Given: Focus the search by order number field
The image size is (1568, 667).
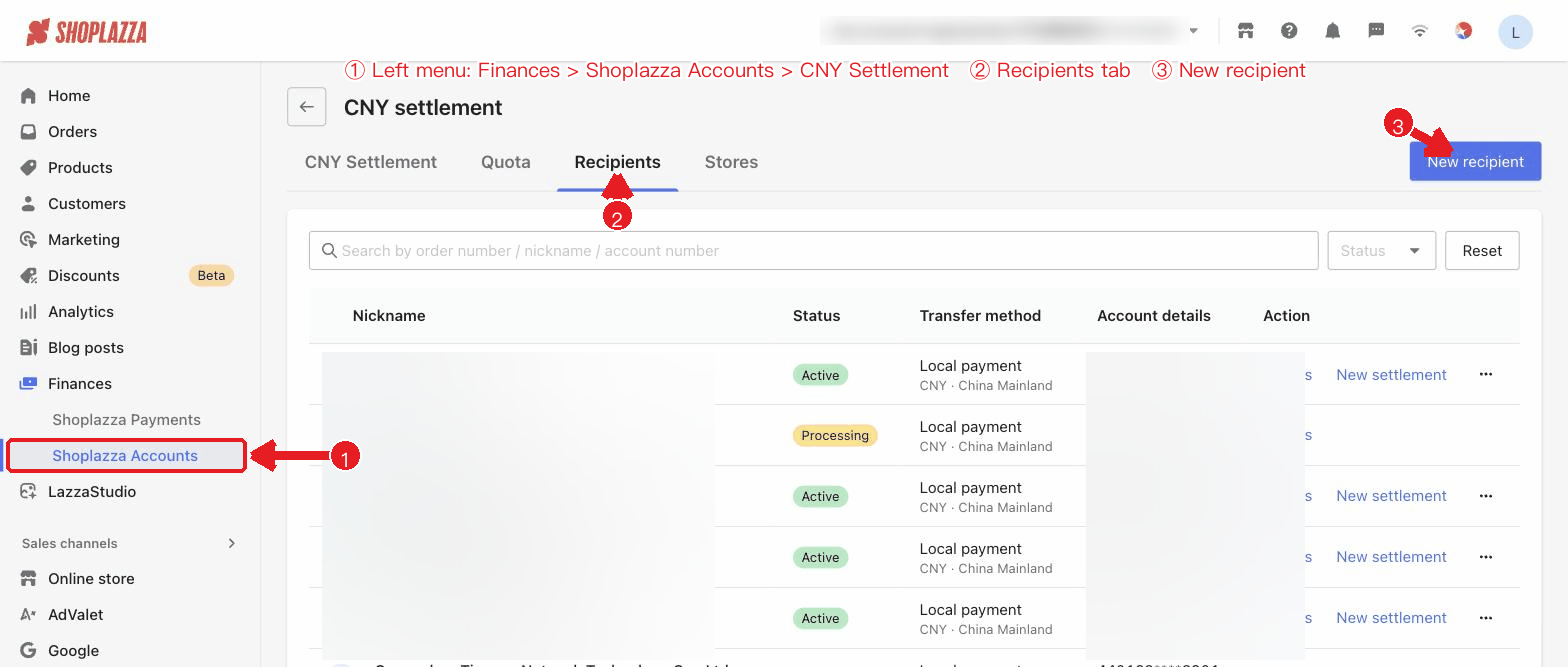Looking at the screenshot, I should (813, 251).
